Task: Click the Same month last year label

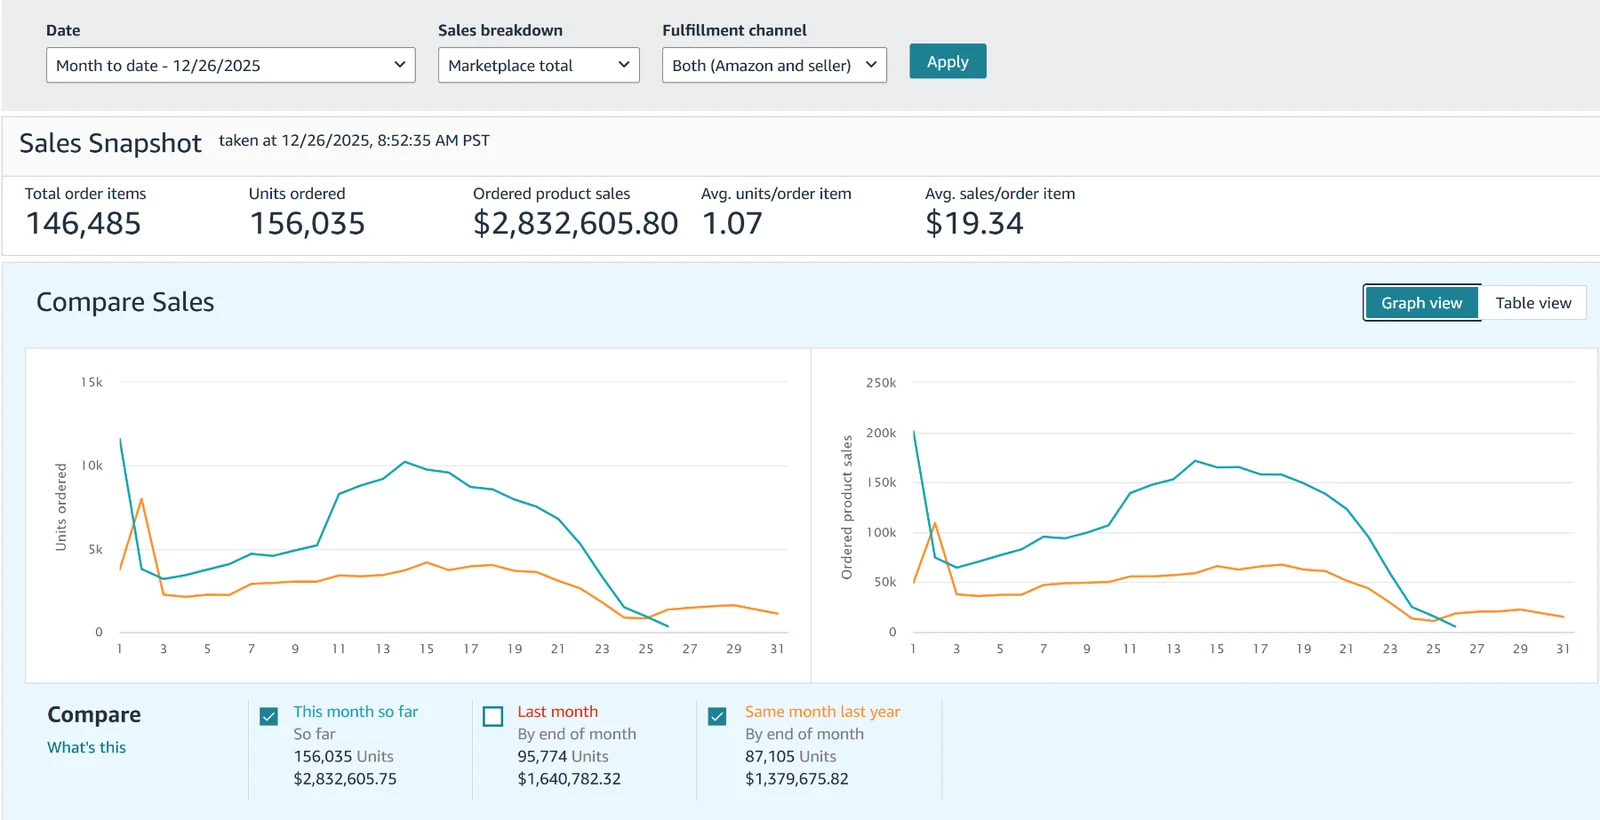Action: point(823,711)
